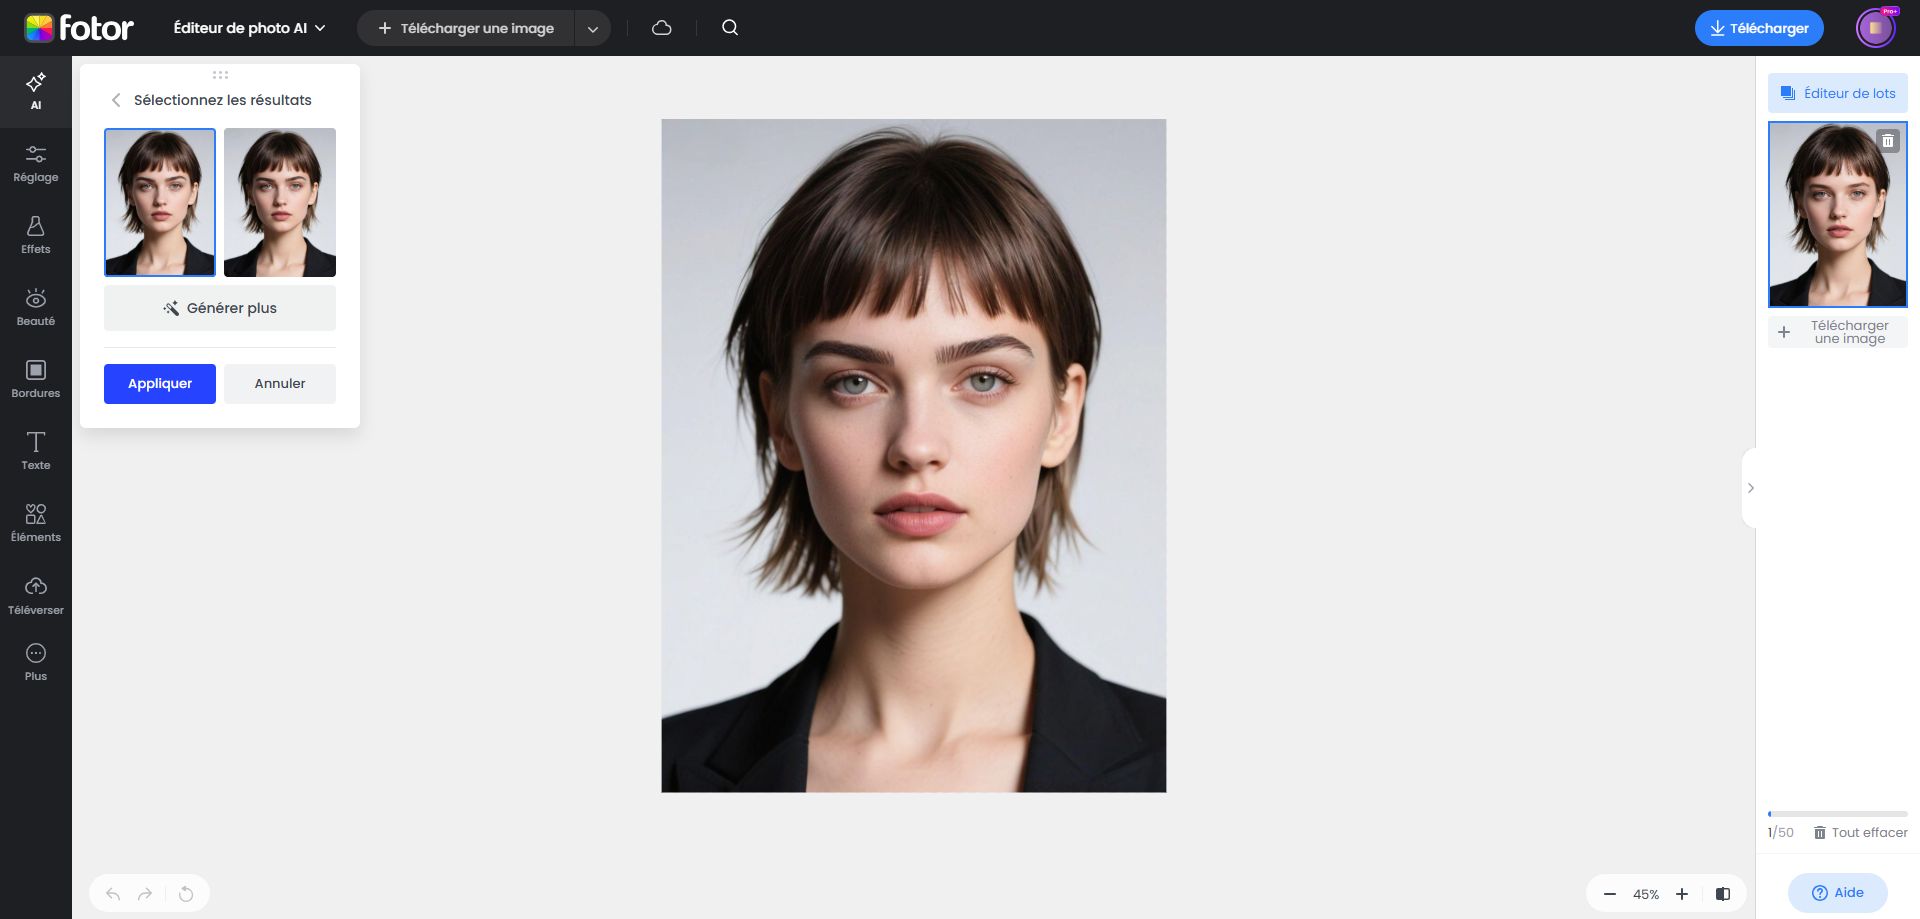Open the Beauté retouch tools
Viewport: 1920px width, 919px height.
tap(35, 307)
